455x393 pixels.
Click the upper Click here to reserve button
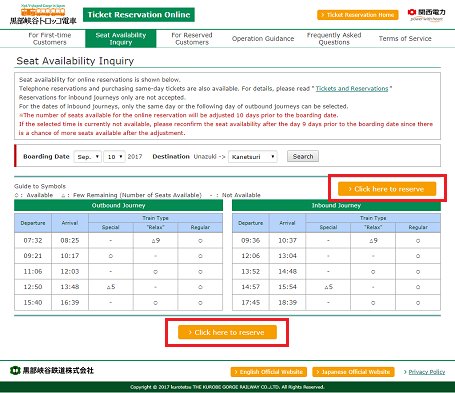click(387, 189)
